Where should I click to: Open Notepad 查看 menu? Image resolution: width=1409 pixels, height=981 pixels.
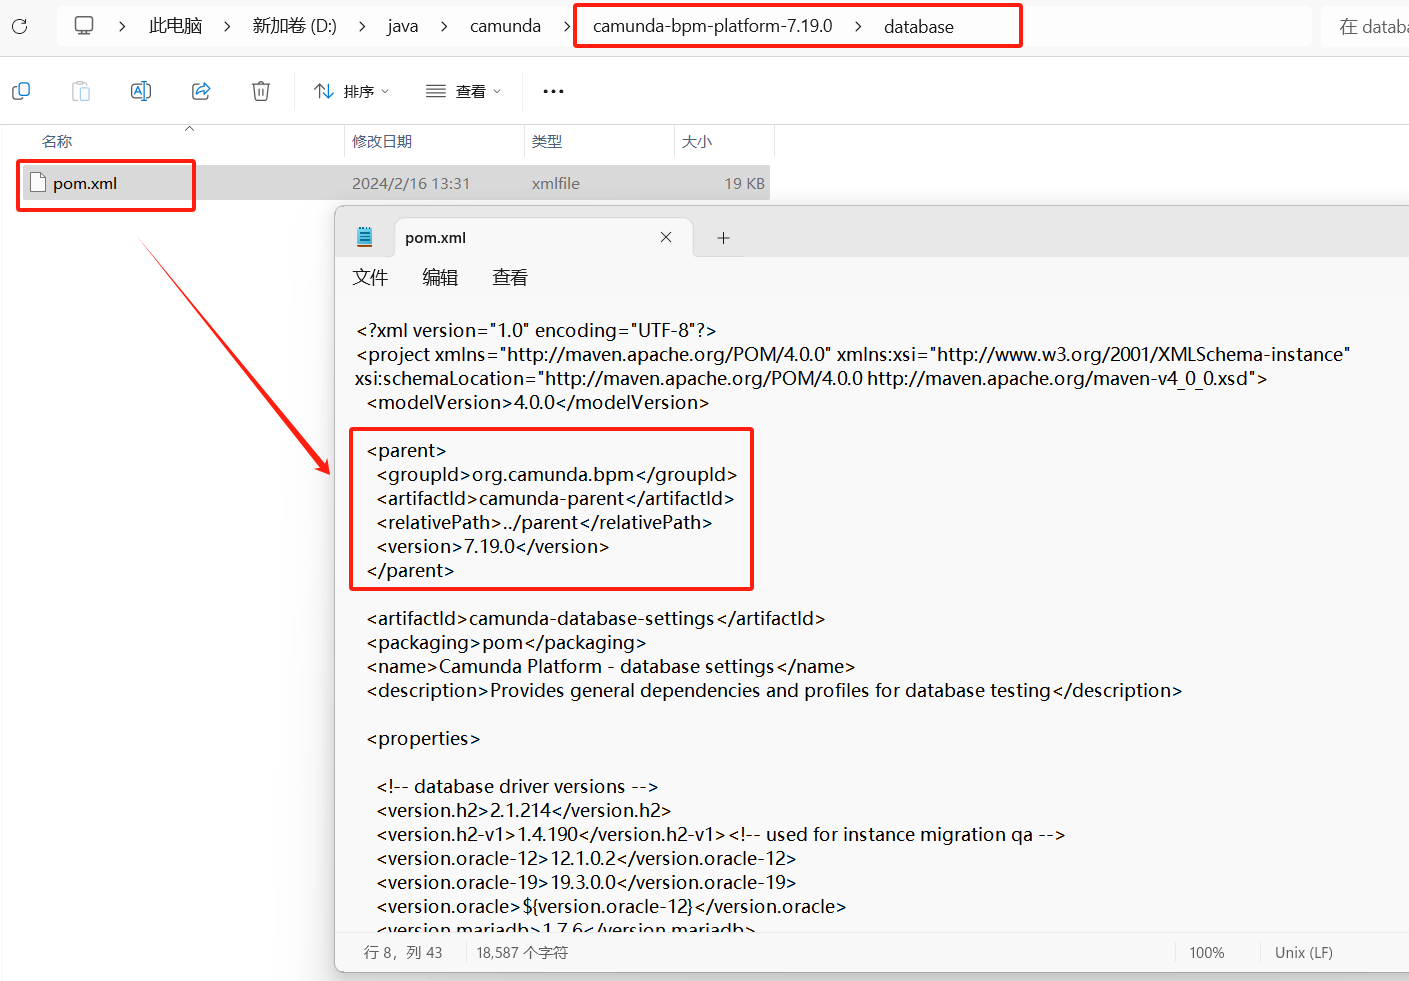click(x=510, y=277)
